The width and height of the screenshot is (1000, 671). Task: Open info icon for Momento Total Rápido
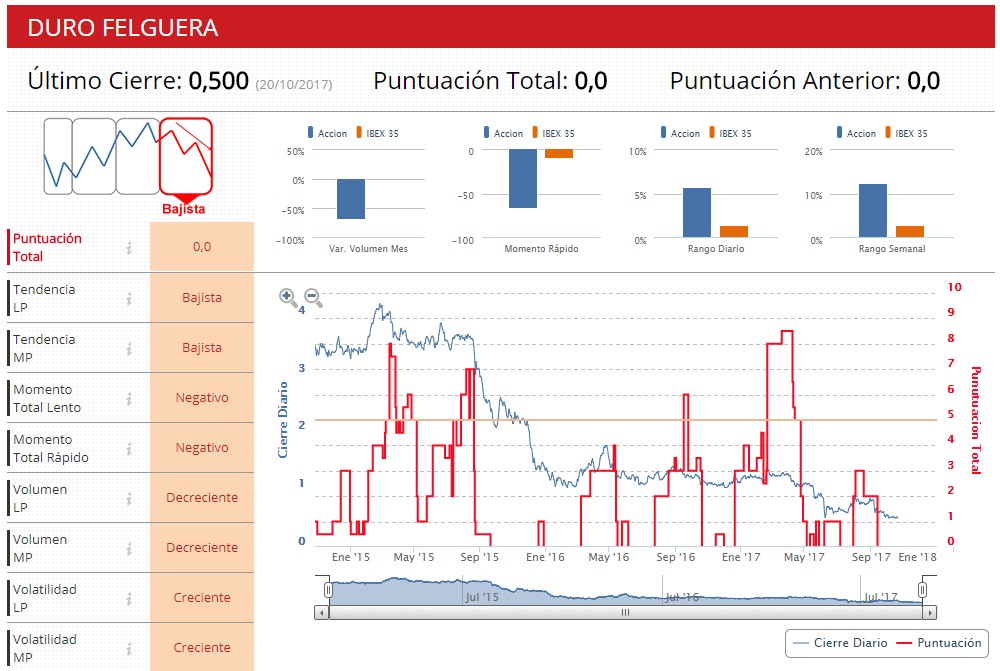tap(129, 448)
